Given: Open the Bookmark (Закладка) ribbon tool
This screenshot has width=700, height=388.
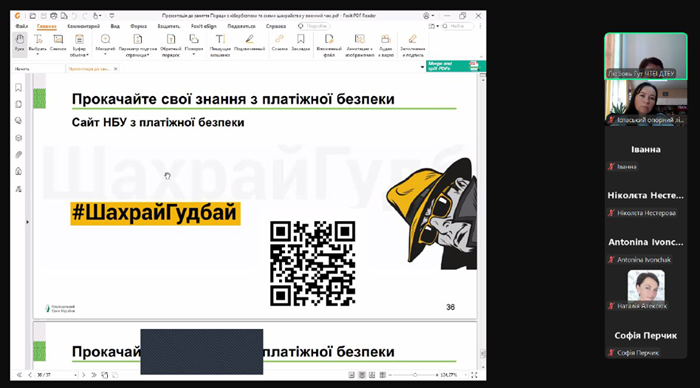Looking at the screenshot, I should point(301,43).
